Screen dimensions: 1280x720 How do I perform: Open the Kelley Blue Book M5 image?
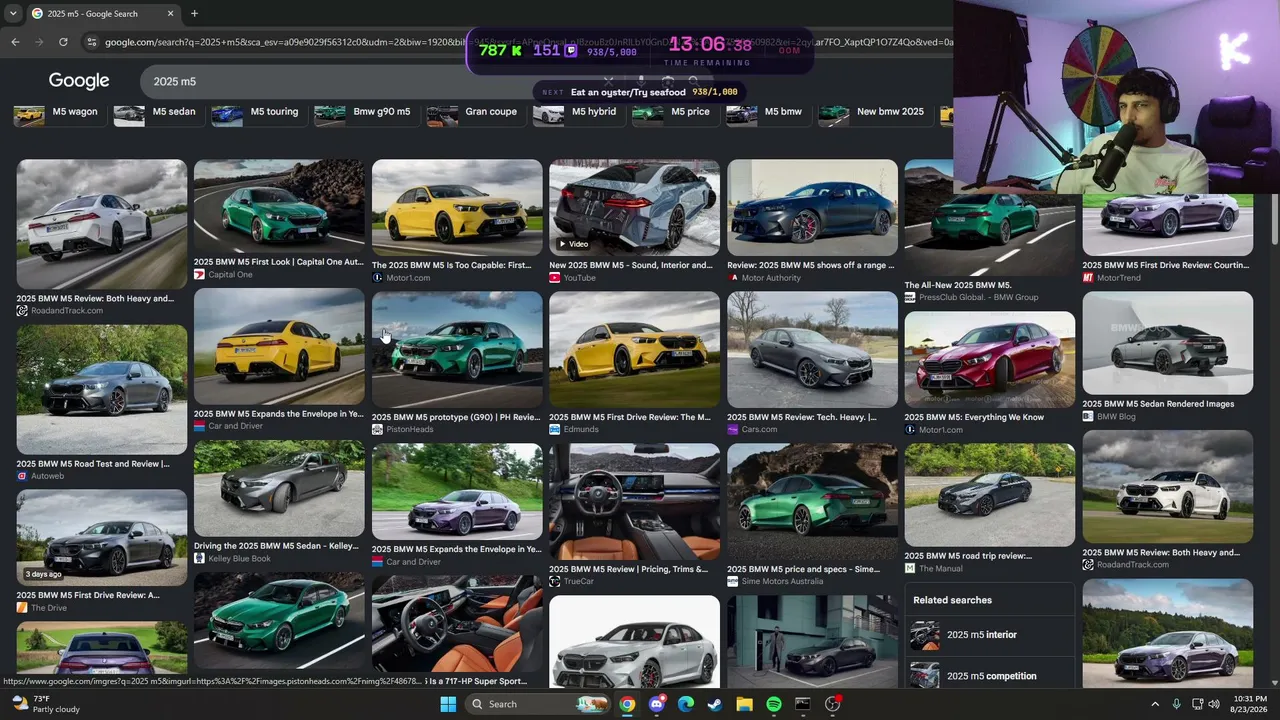click(279, 490)
